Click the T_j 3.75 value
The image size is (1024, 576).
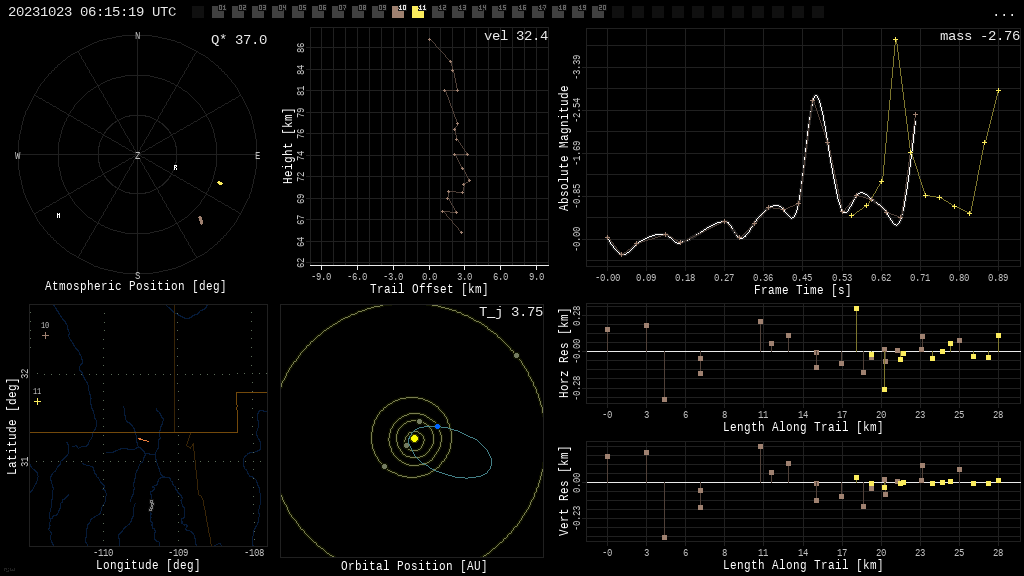(x=511, y=312)
